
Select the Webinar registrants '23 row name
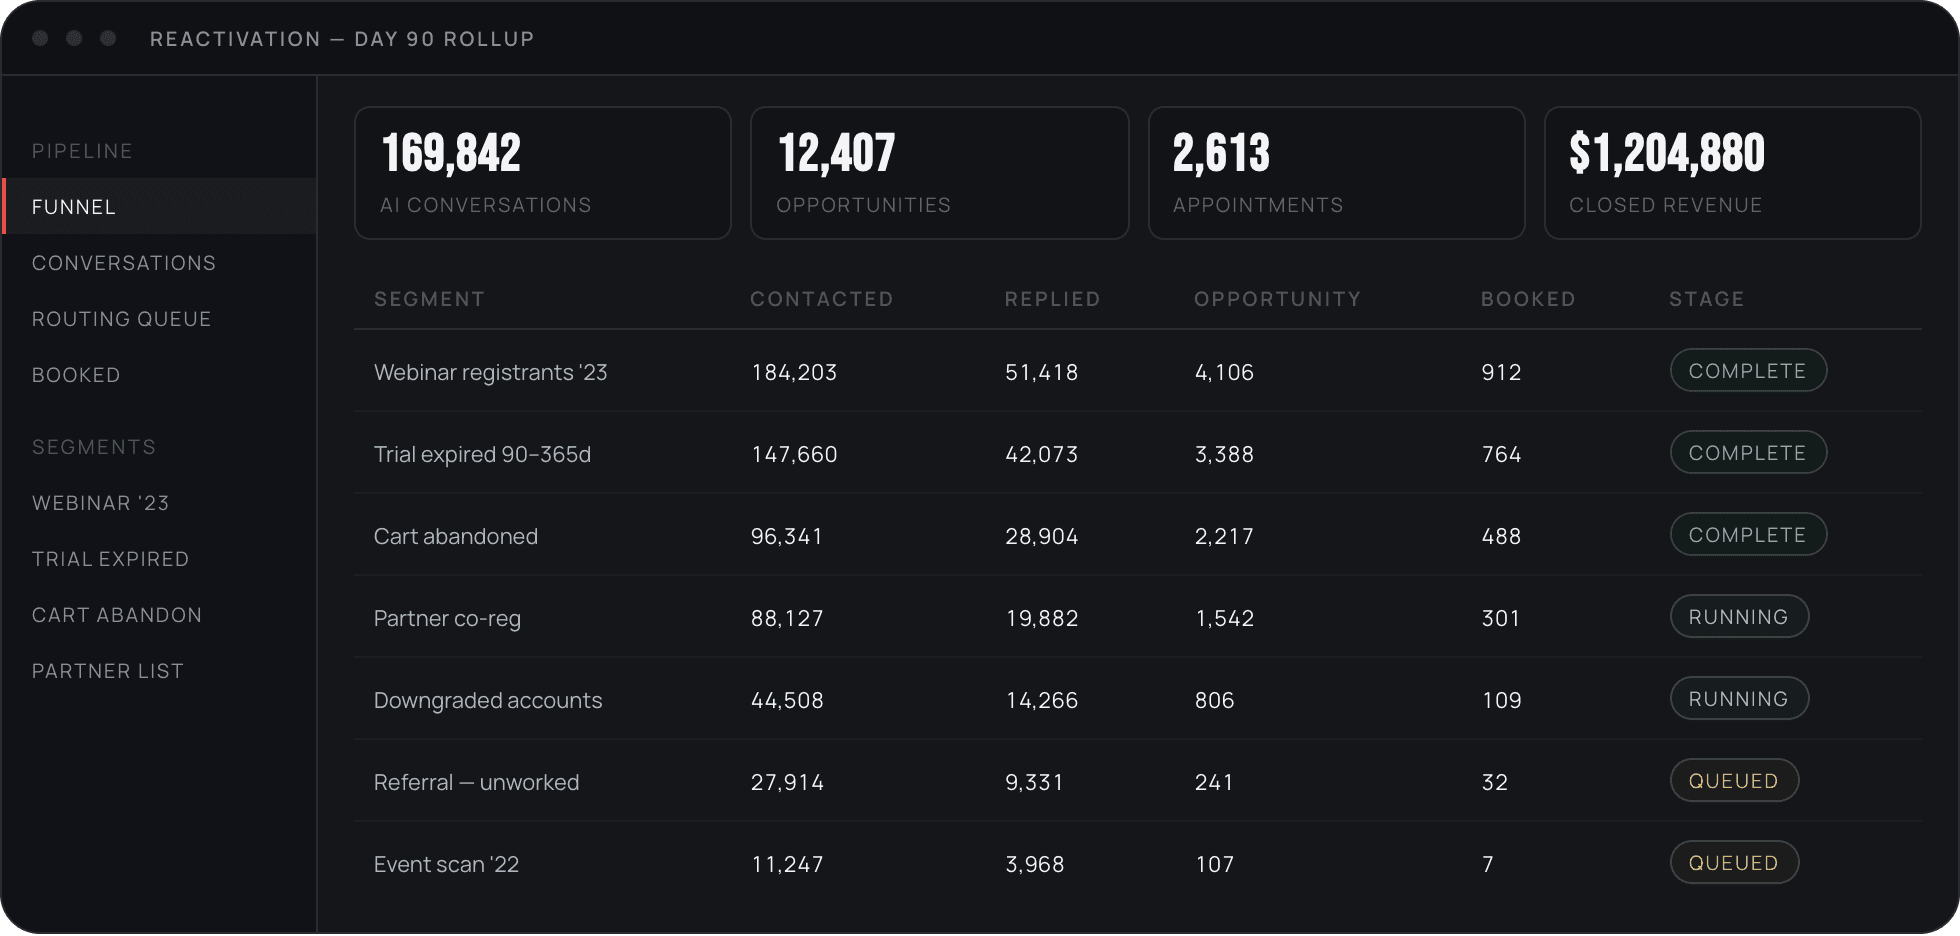click(490, 372)
